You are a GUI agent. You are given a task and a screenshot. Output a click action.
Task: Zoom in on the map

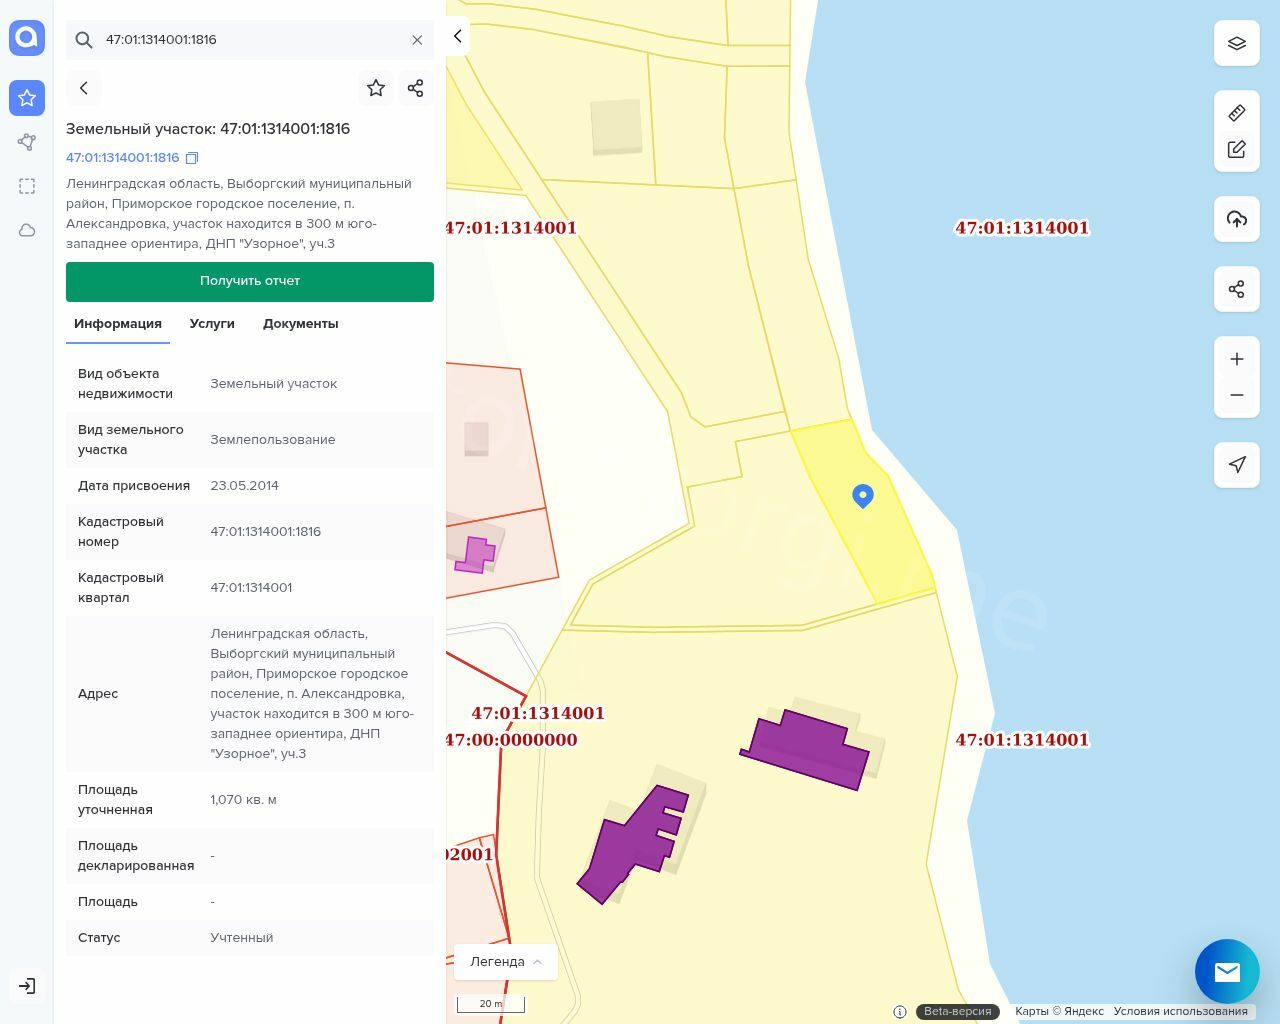pos(1236,359)
